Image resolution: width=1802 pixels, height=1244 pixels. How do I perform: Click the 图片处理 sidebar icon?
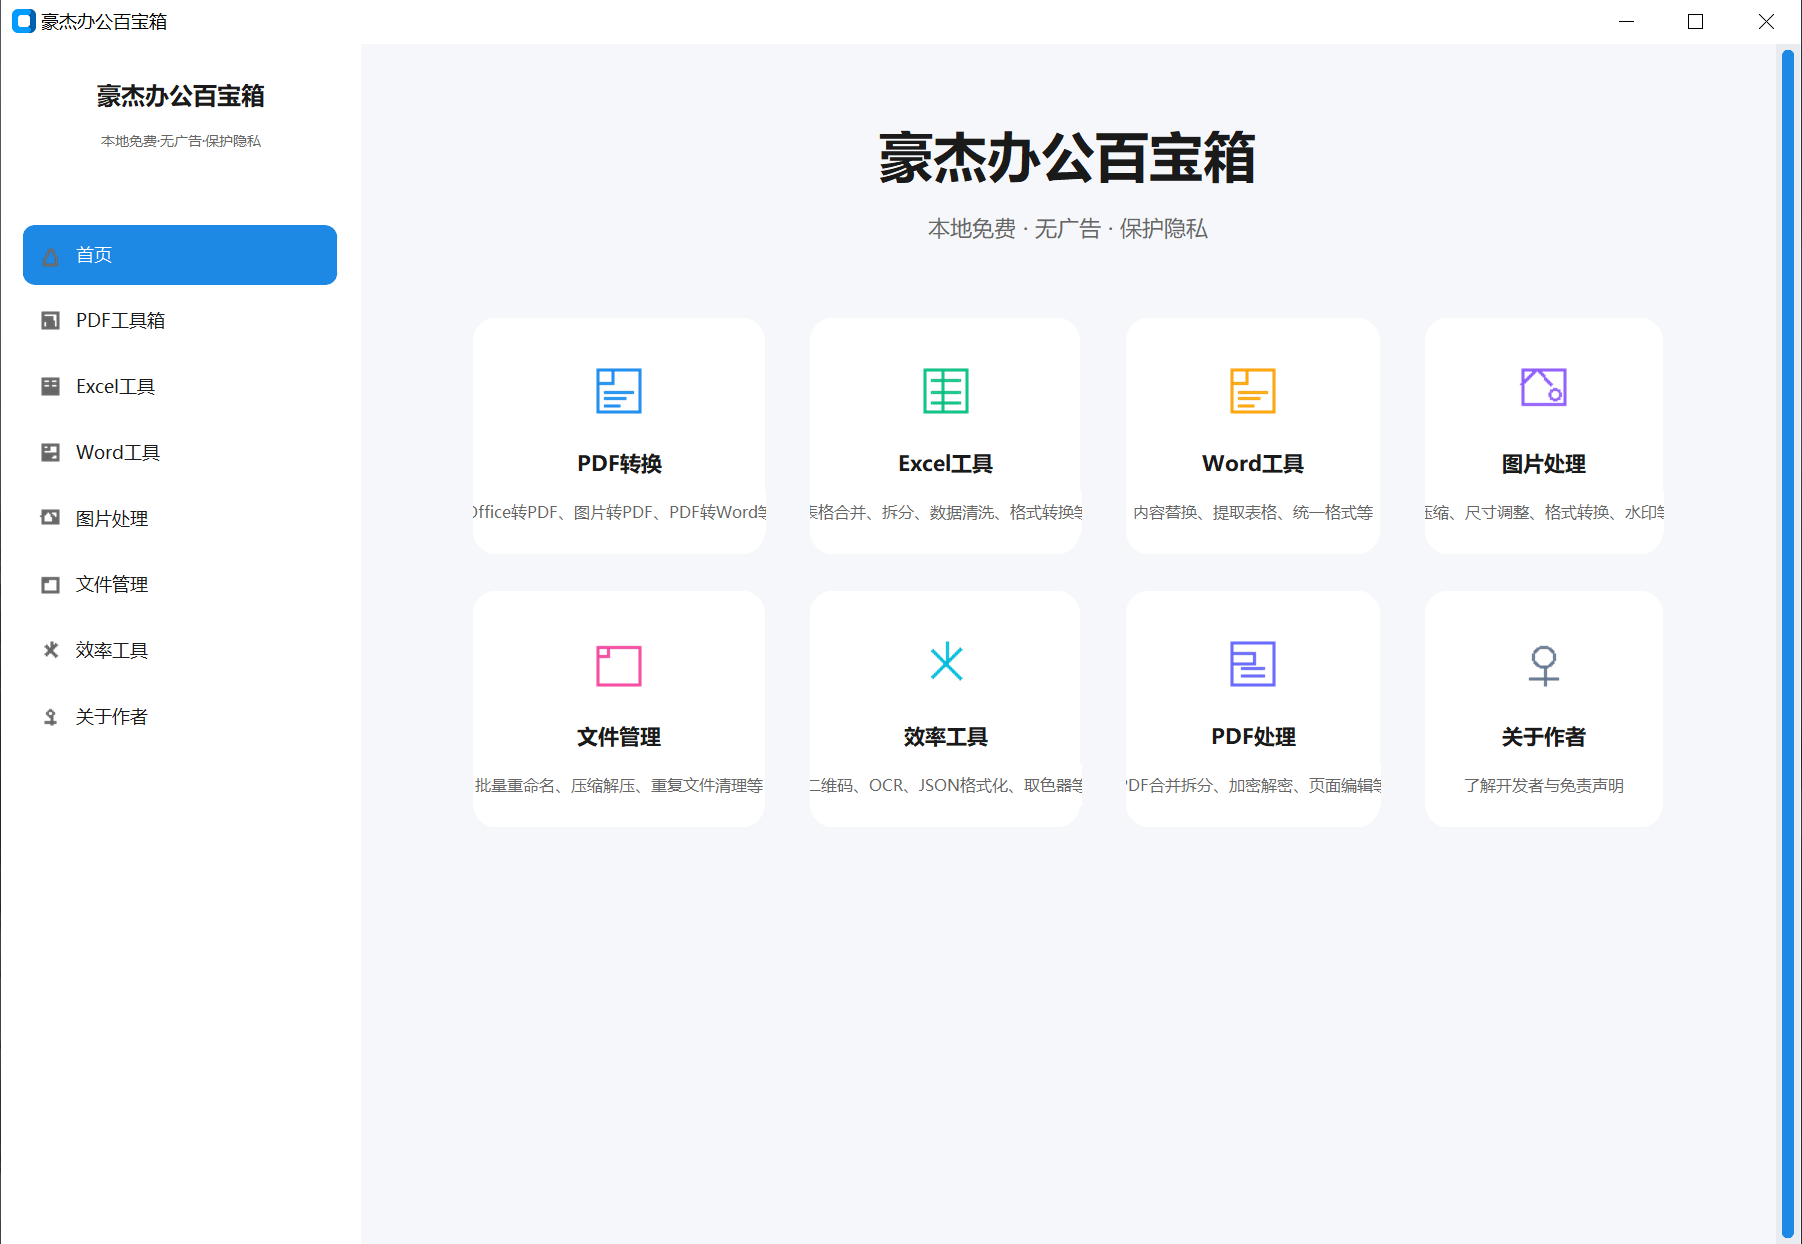[x=50, y=518]
